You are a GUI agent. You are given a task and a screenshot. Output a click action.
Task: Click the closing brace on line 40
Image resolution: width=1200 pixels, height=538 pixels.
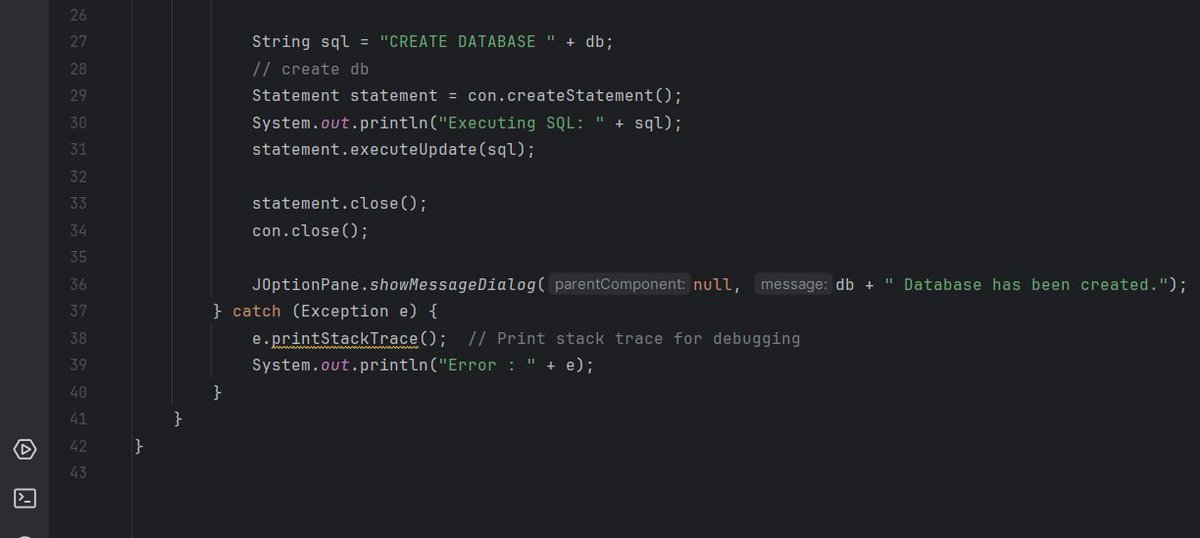point(218,393)
